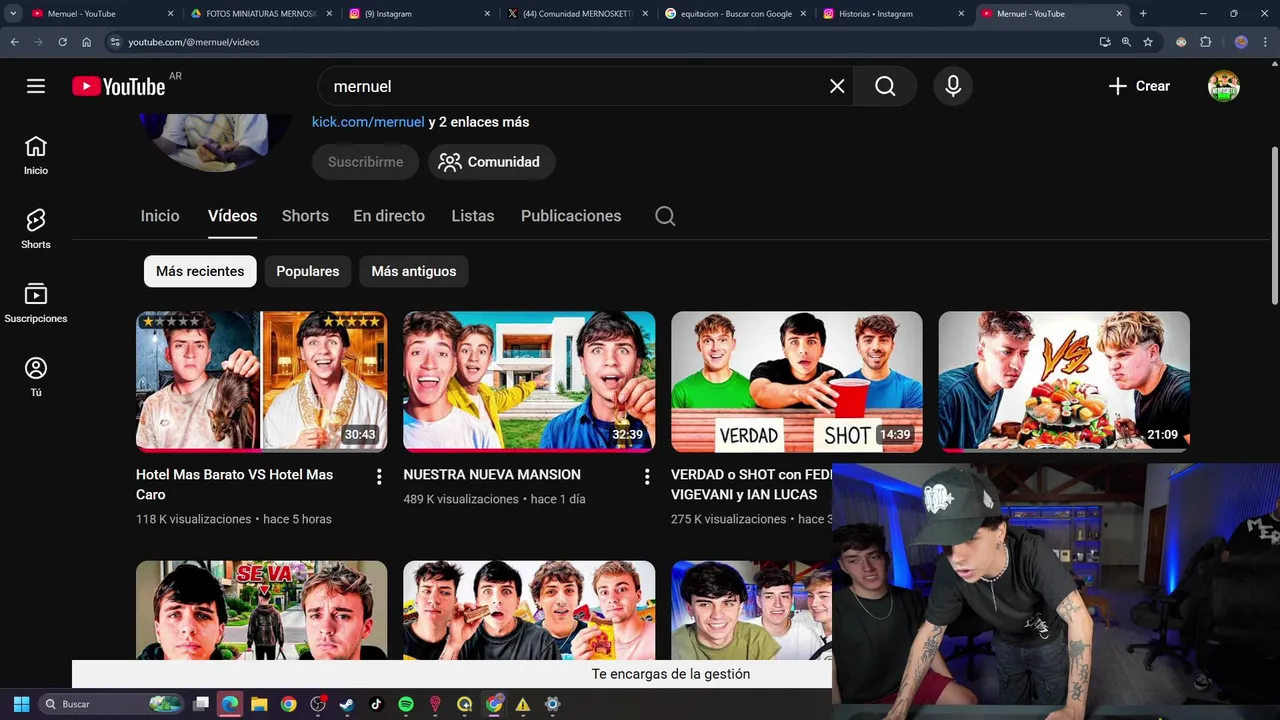
Task: Click 'Hotel Mas Barato VS Hotel Mas Caro' title
Action: pyautogui.click(x=234, y=484)
